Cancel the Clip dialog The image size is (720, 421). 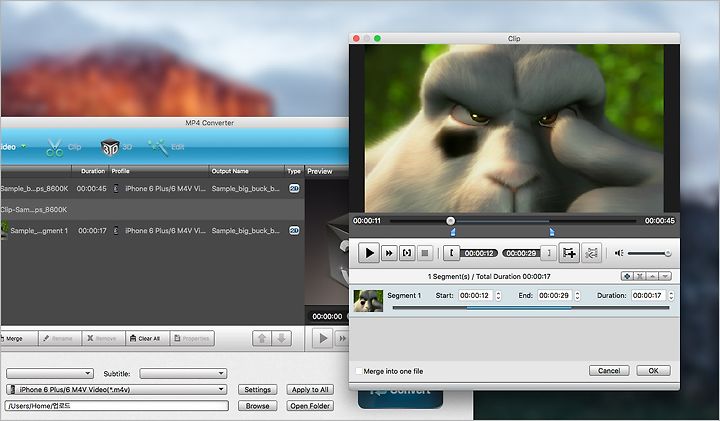point(609,370)
